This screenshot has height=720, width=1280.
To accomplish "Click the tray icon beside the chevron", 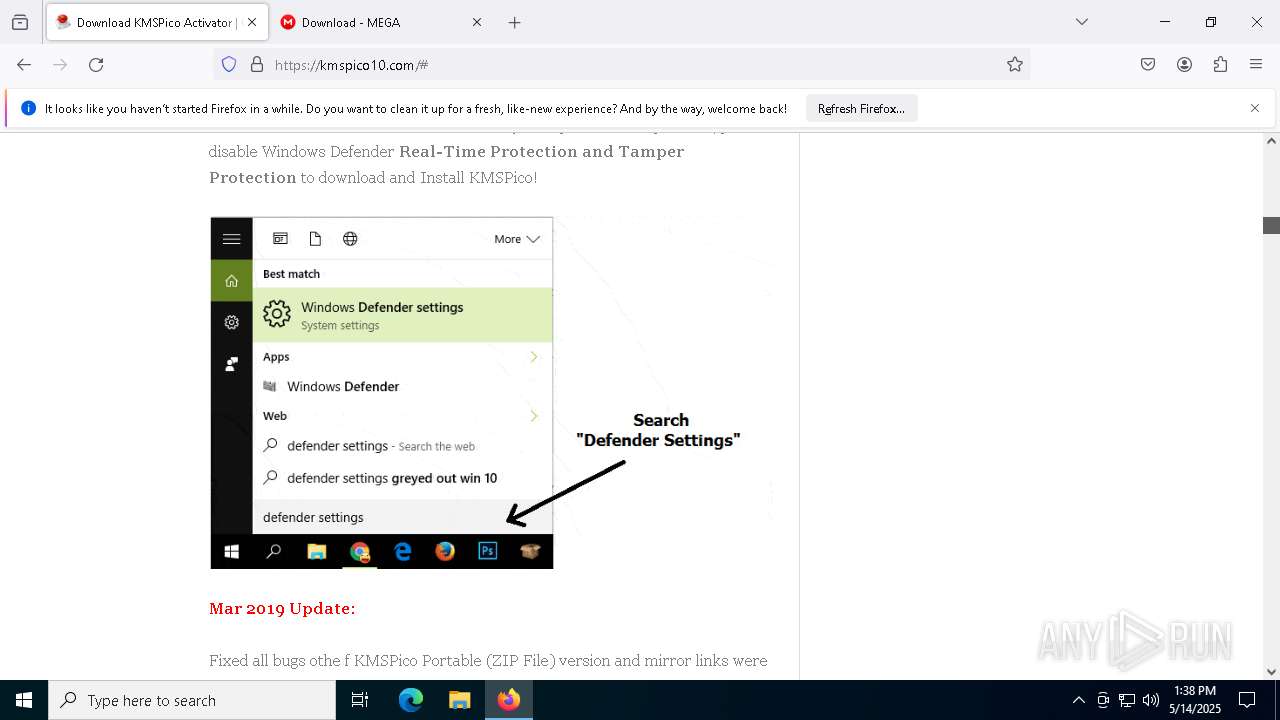I will coord(1103,700).
